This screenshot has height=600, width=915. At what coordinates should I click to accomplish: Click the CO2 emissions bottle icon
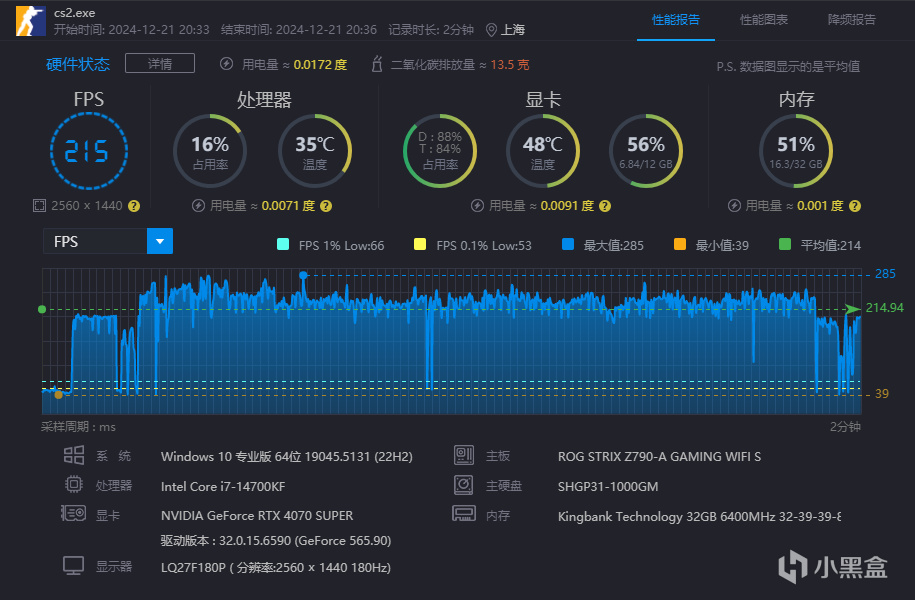pyautogui.click(x=377, y=65)
